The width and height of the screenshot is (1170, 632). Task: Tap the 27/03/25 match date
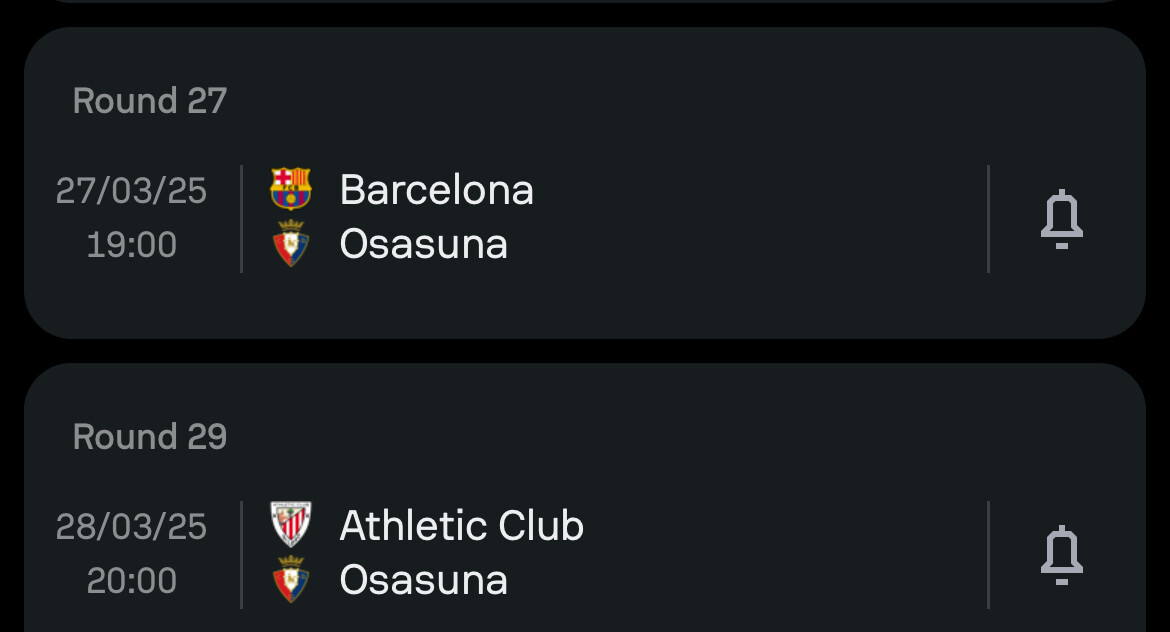pyautogui.click(x=131, y=190)
